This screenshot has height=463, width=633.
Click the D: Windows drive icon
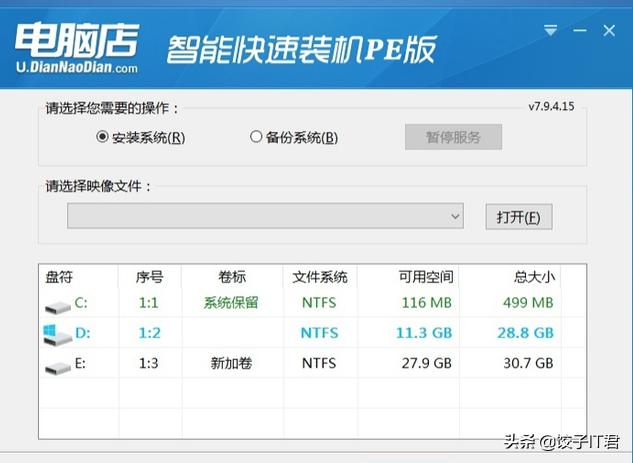57,335
